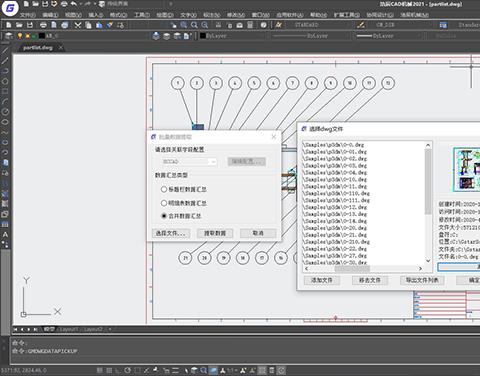Toggle Grid display in status bar
The width and height of the screenshot is (480, 376).
pyautogui.click(x=109, y=370)
